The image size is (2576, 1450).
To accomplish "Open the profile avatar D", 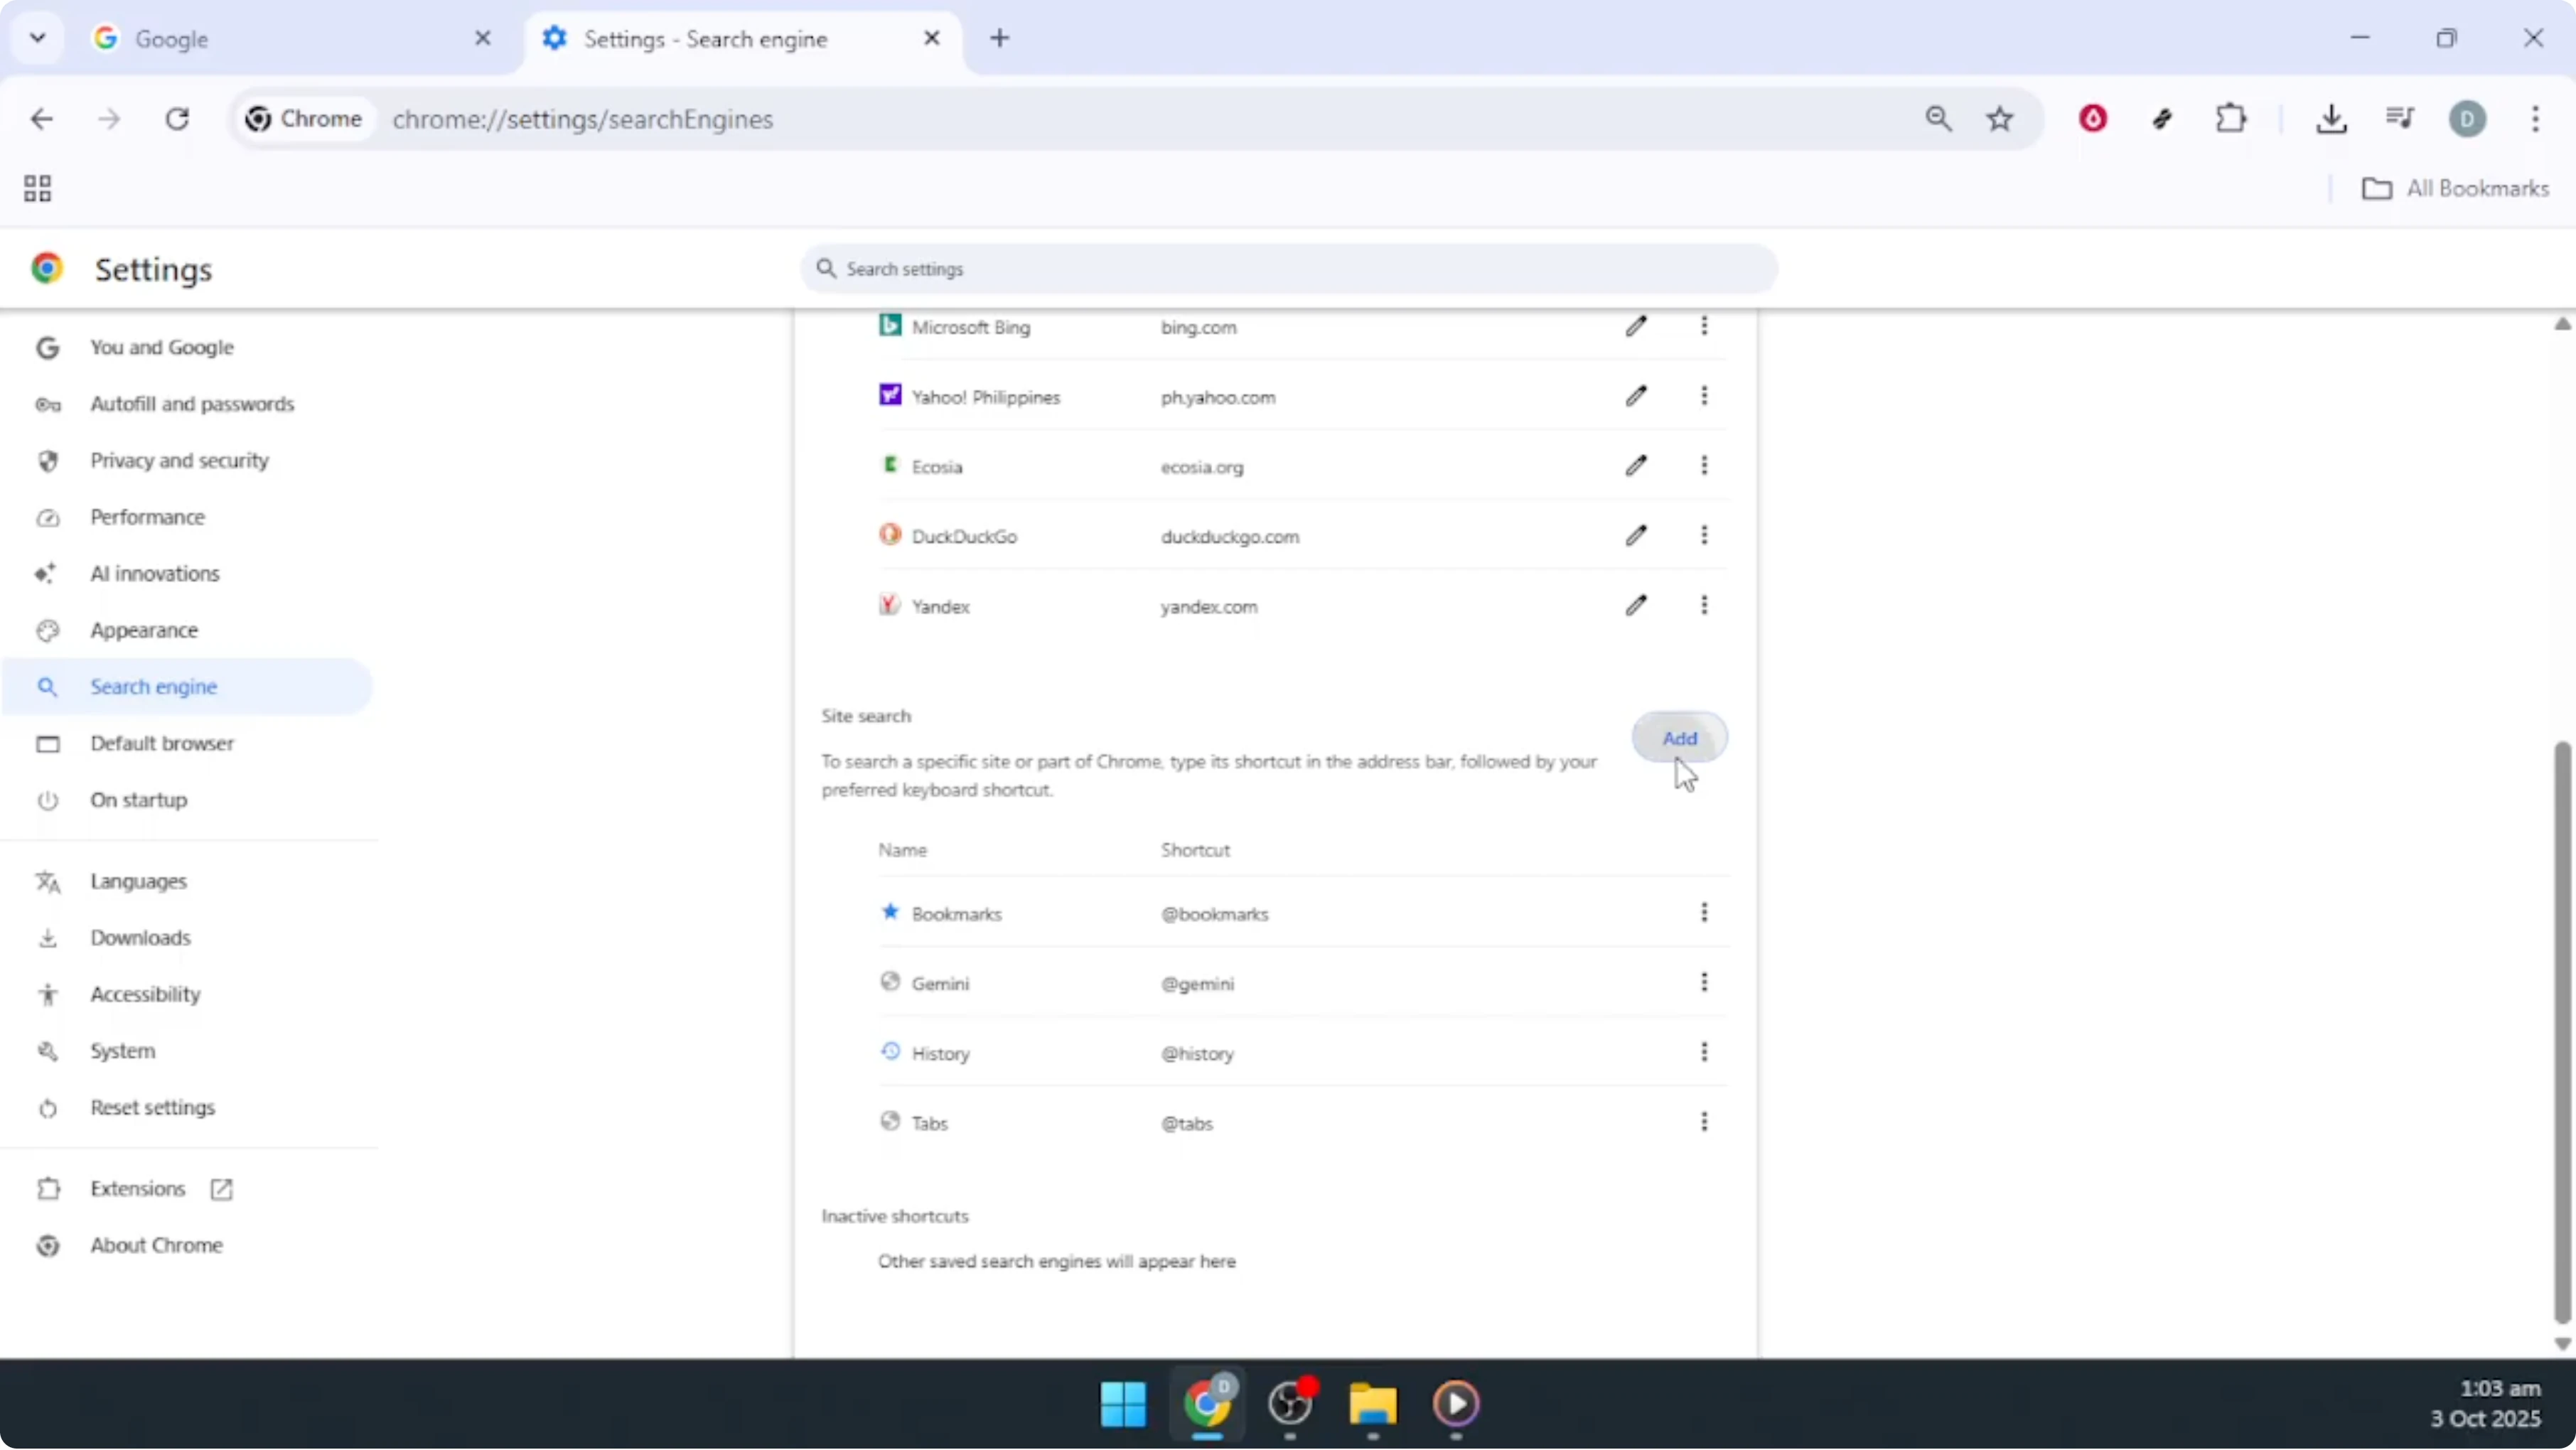I will pos(2467,119).
